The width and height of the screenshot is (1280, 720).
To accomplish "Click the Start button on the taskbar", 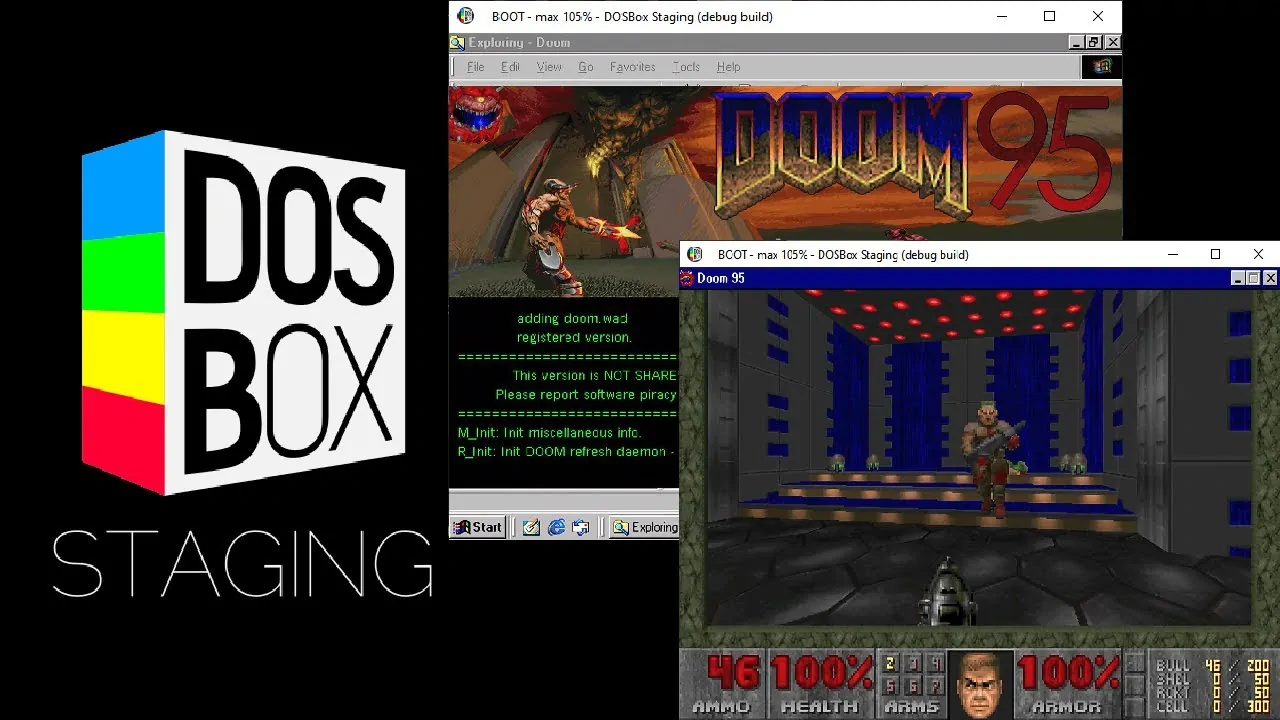I will tap(477, 527).
